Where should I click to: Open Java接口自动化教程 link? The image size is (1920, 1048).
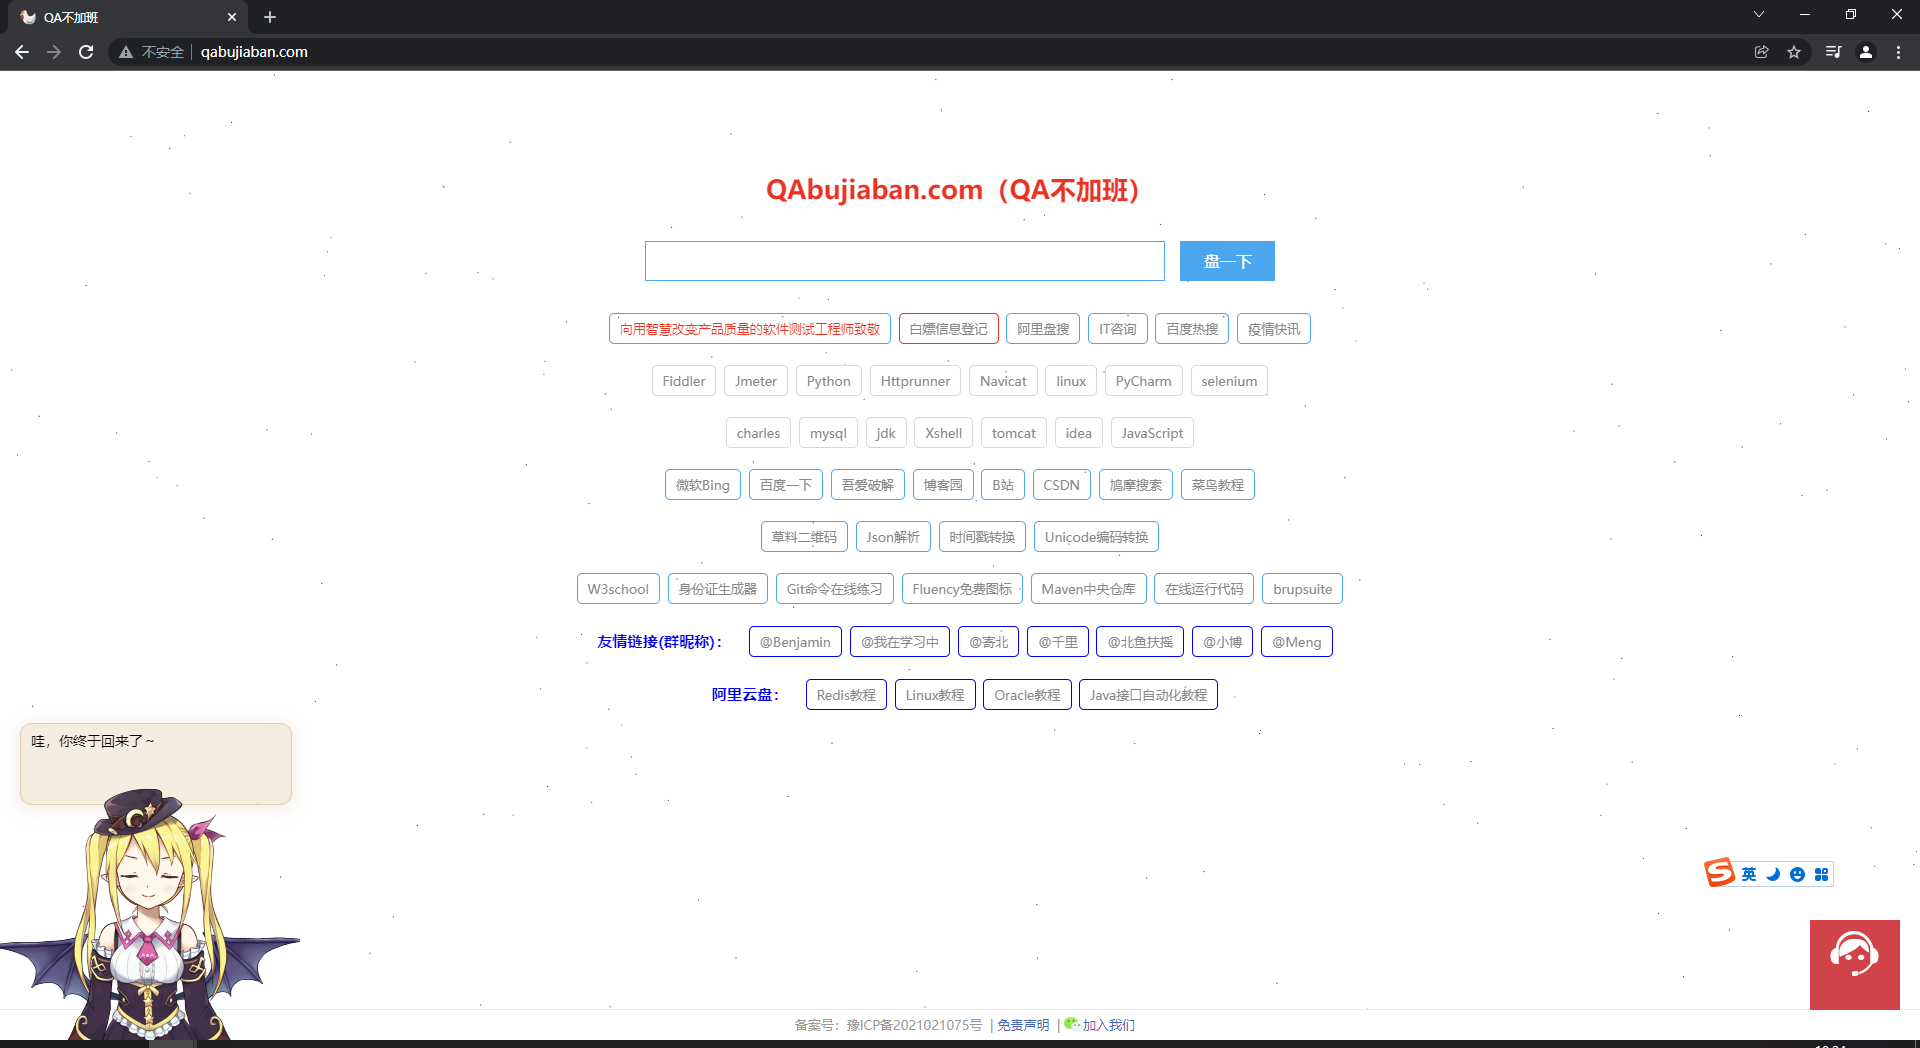click(1148, 695)
